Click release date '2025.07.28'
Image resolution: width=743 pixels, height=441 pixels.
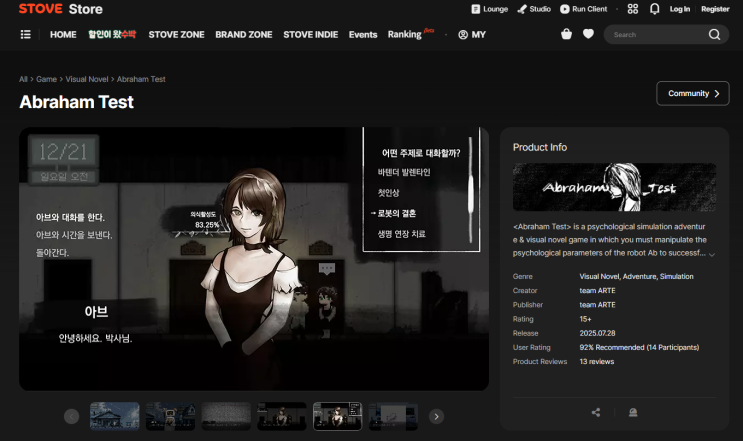click(x=597, y=333)
